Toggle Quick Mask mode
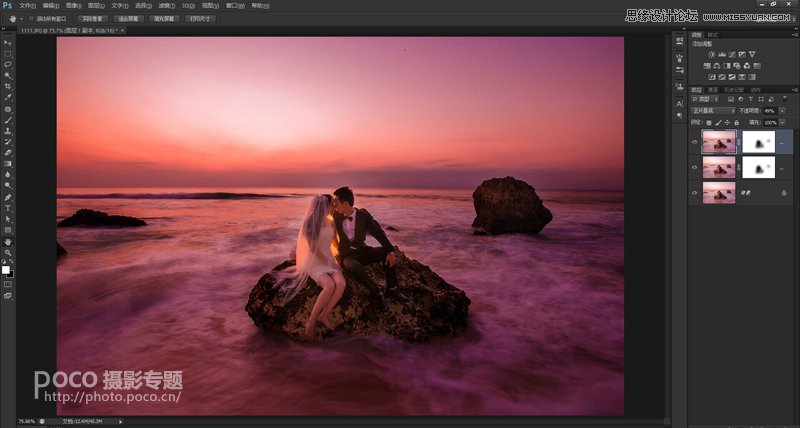 [8, 284]
